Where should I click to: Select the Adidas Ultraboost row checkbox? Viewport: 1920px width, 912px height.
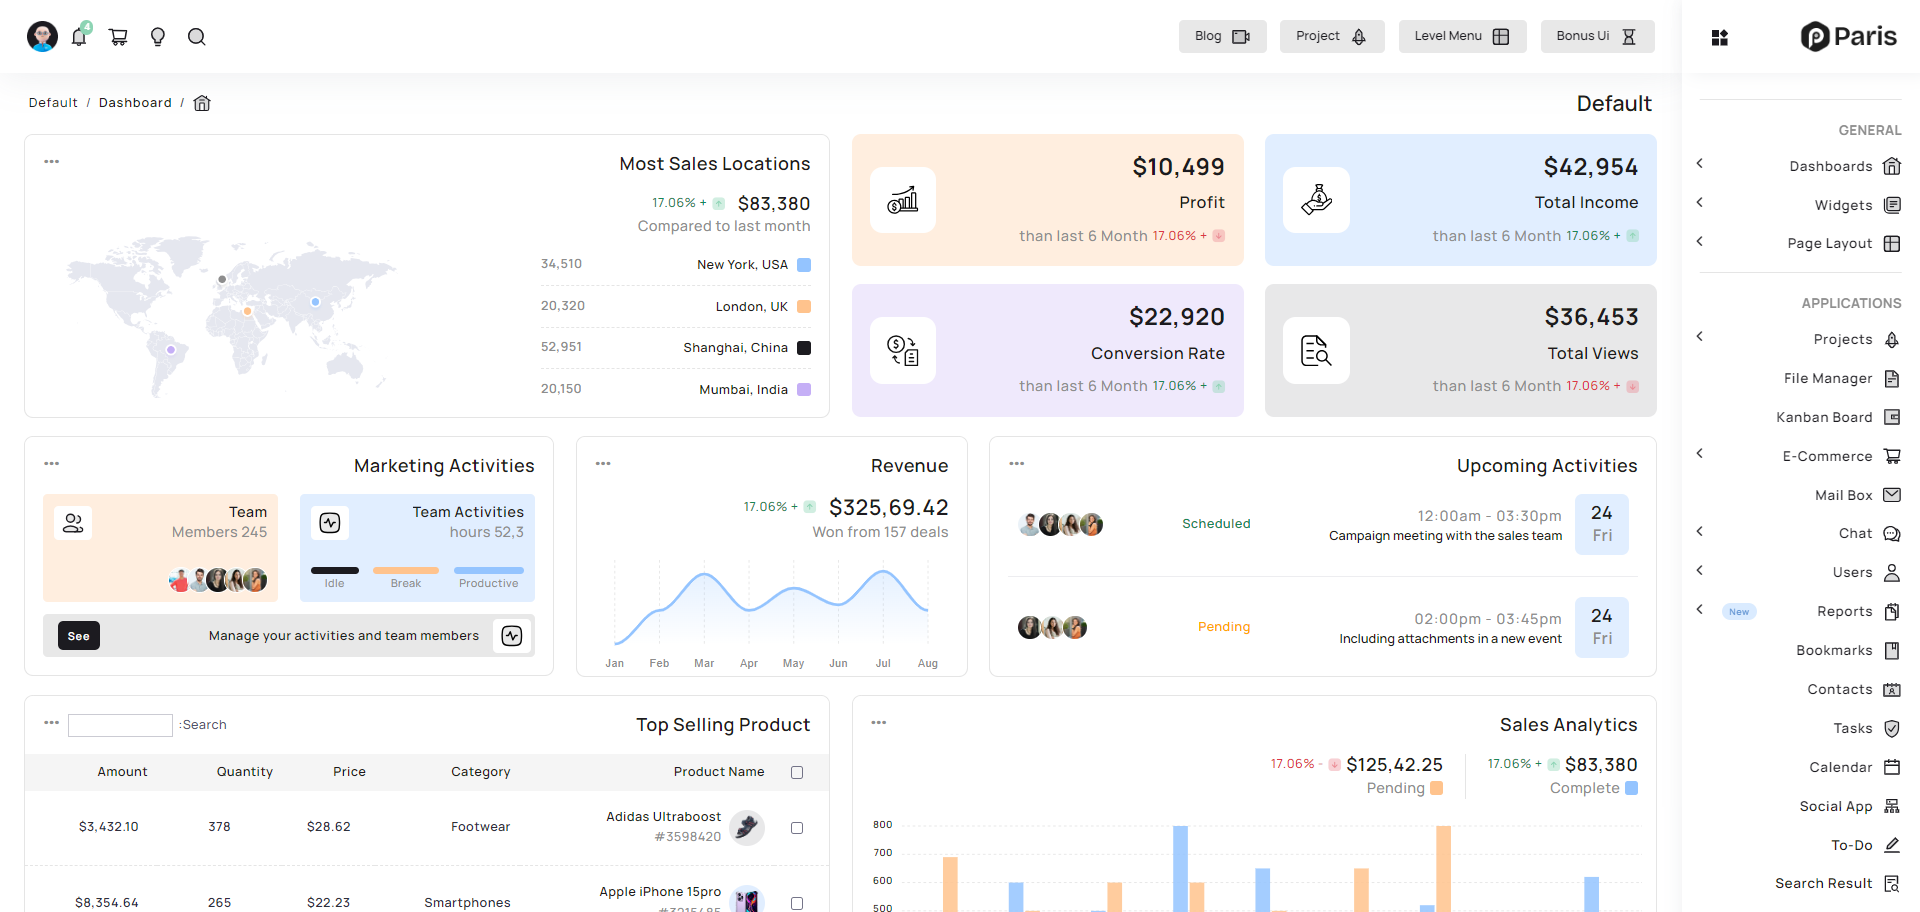[797, 828]
